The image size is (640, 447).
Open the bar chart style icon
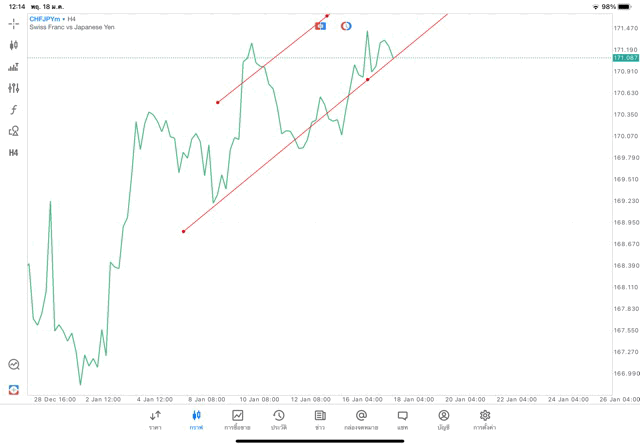click(14, 67)
